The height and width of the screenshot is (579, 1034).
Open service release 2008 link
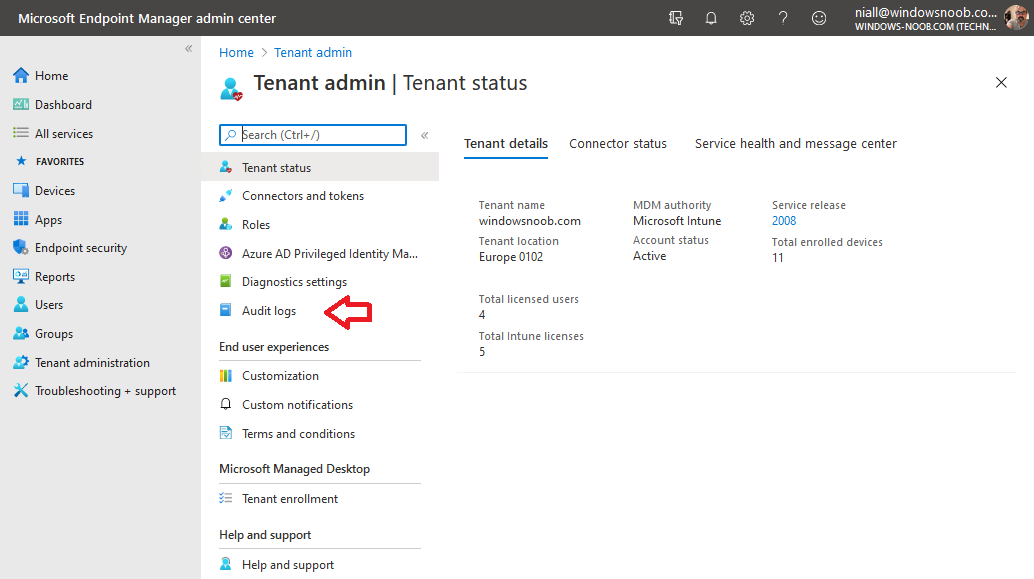pyautogui.click(x=784, y=221)
